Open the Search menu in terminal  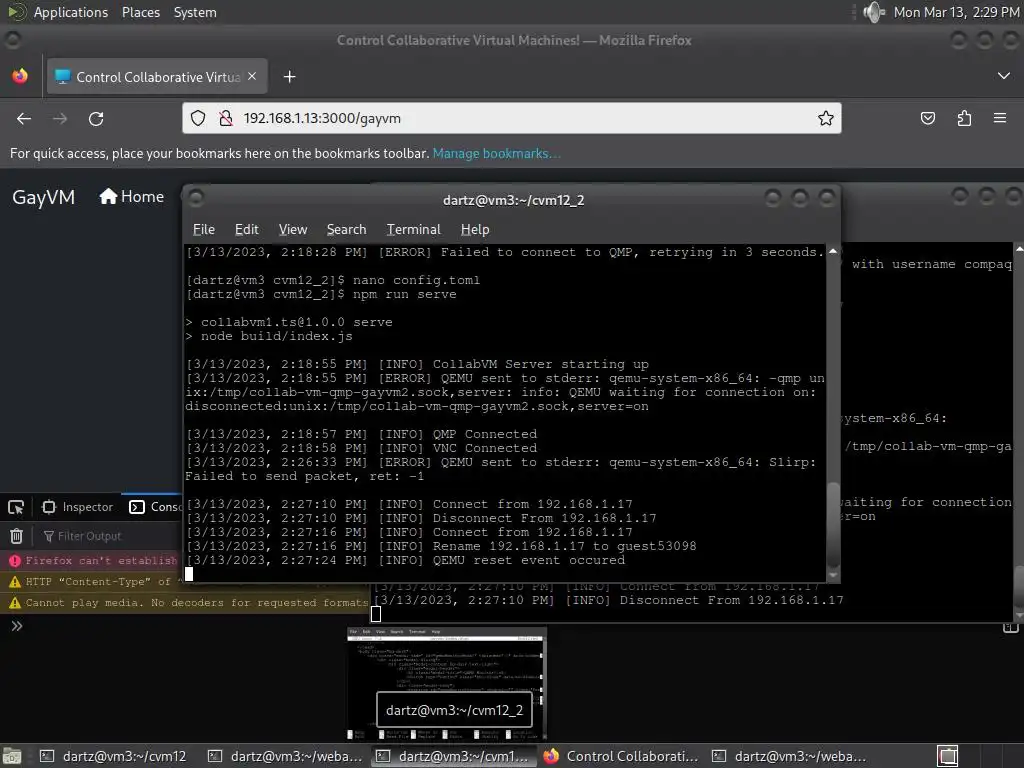[346, 229]
